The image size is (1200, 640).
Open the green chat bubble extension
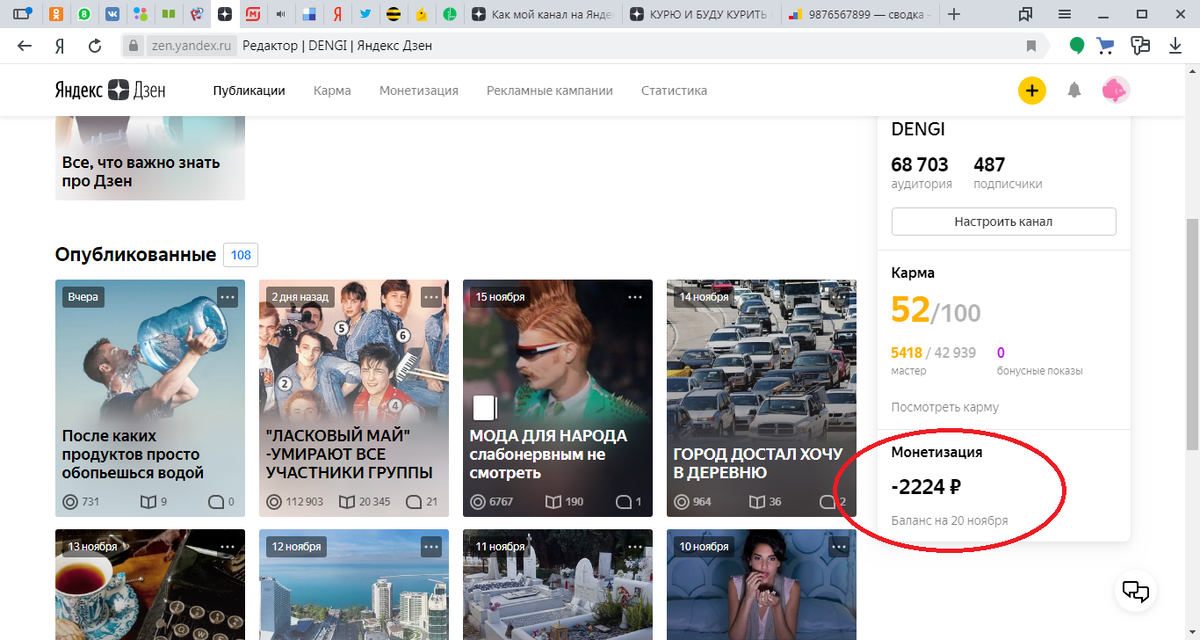click(1077, 46)
